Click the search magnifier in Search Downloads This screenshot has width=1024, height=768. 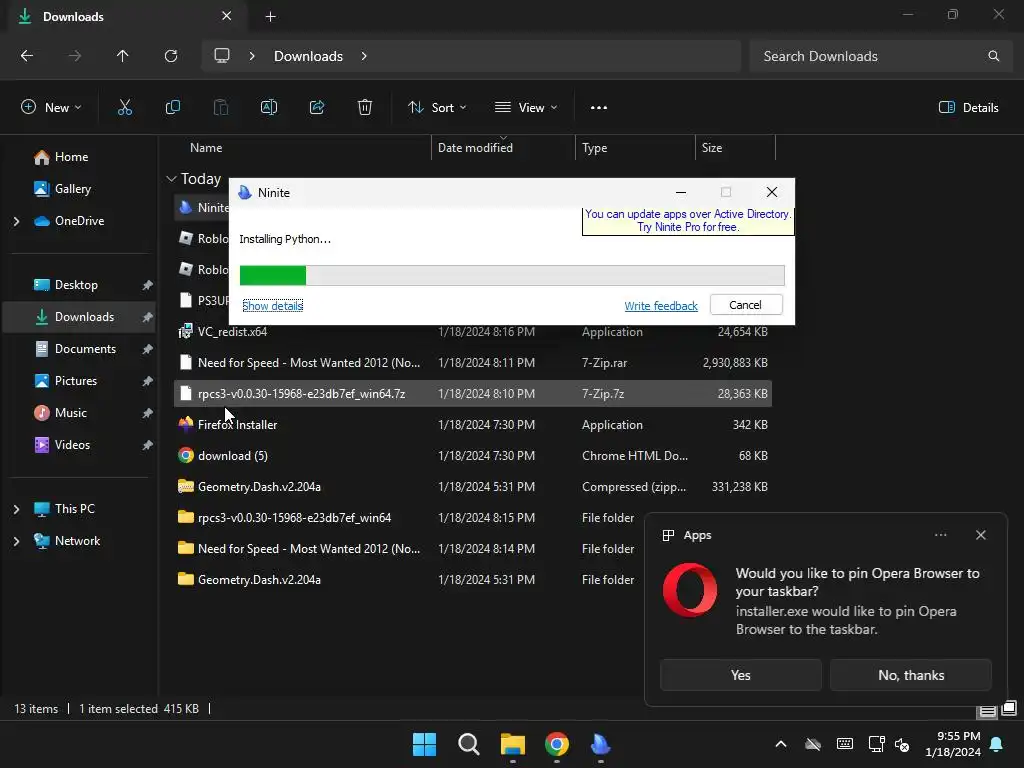point(993,56)
